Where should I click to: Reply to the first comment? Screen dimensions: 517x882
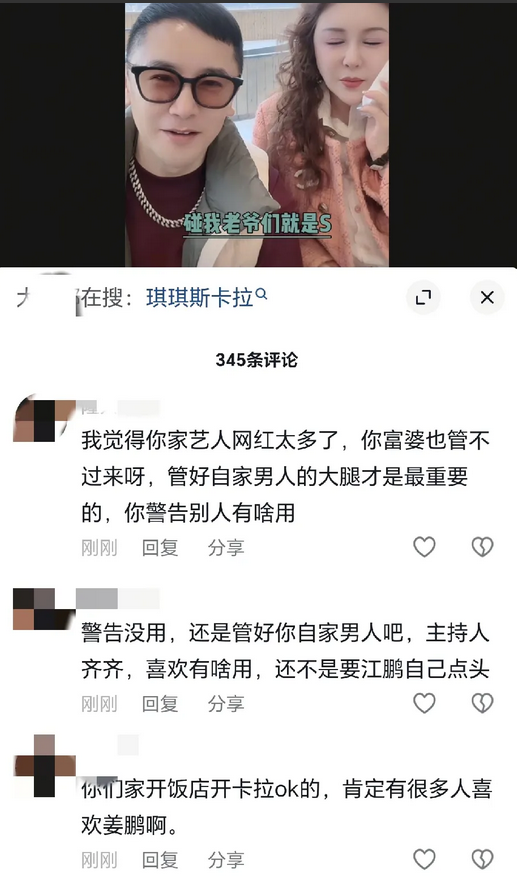160,547
